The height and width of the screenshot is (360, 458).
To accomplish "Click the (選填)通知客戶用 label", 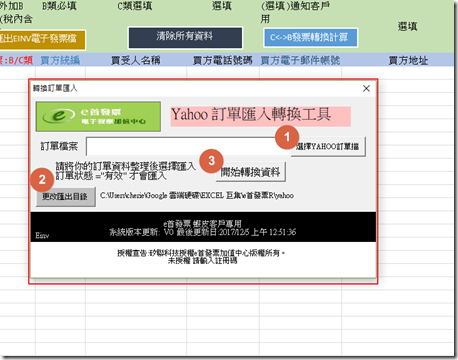I will 295,12.
